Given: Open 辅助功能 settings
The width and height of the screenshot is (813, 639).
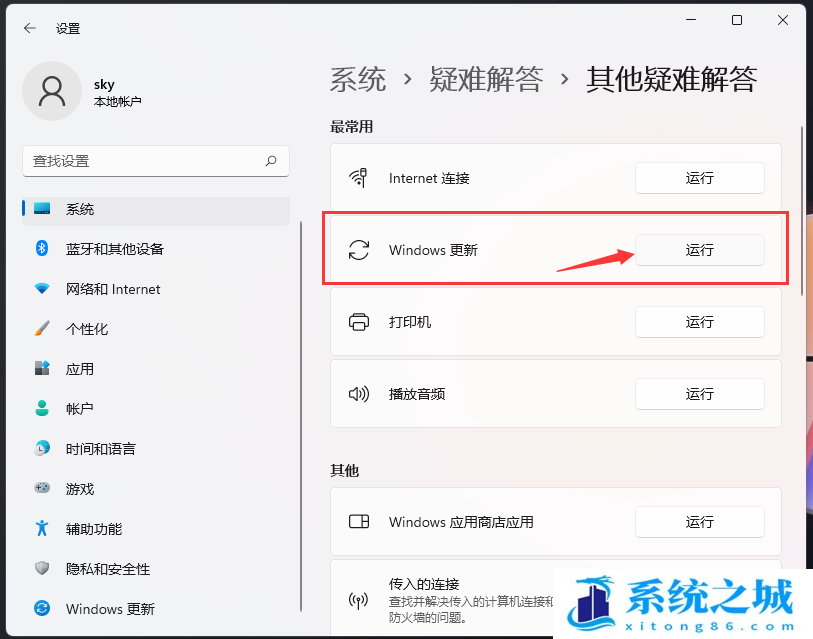Looking at the screenshot, I should pos(94,529).
